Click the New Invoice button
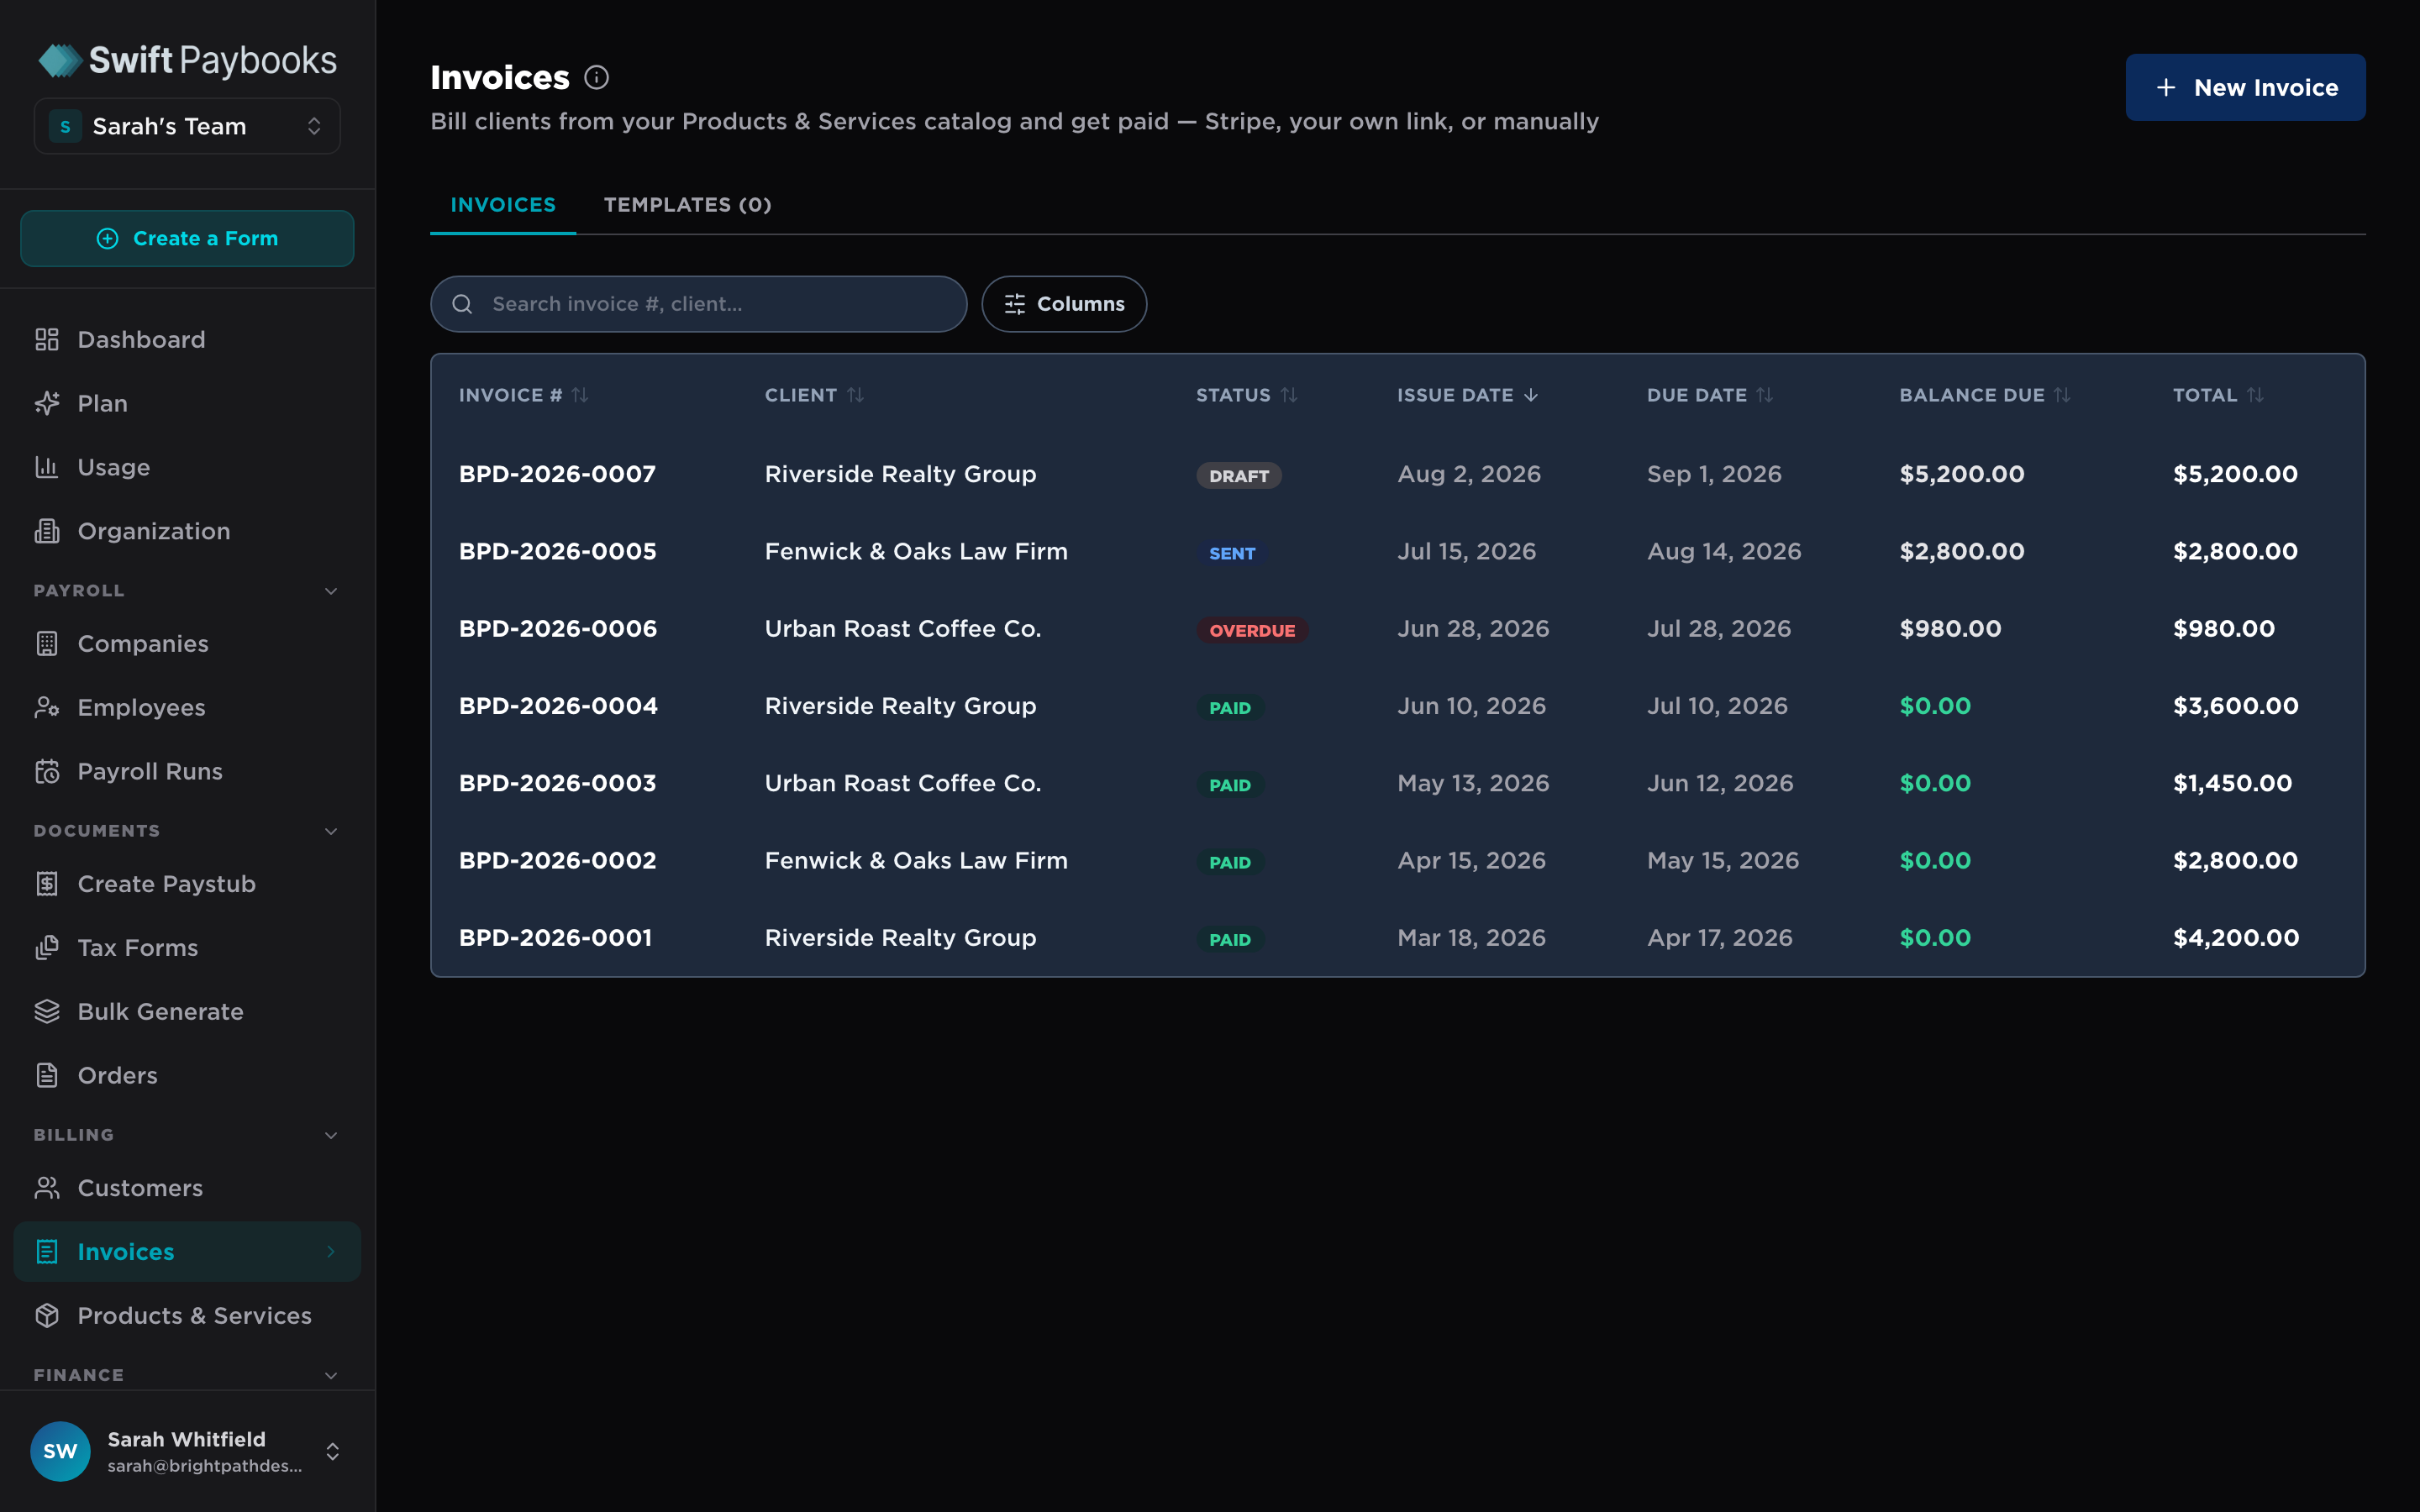 2245,88
